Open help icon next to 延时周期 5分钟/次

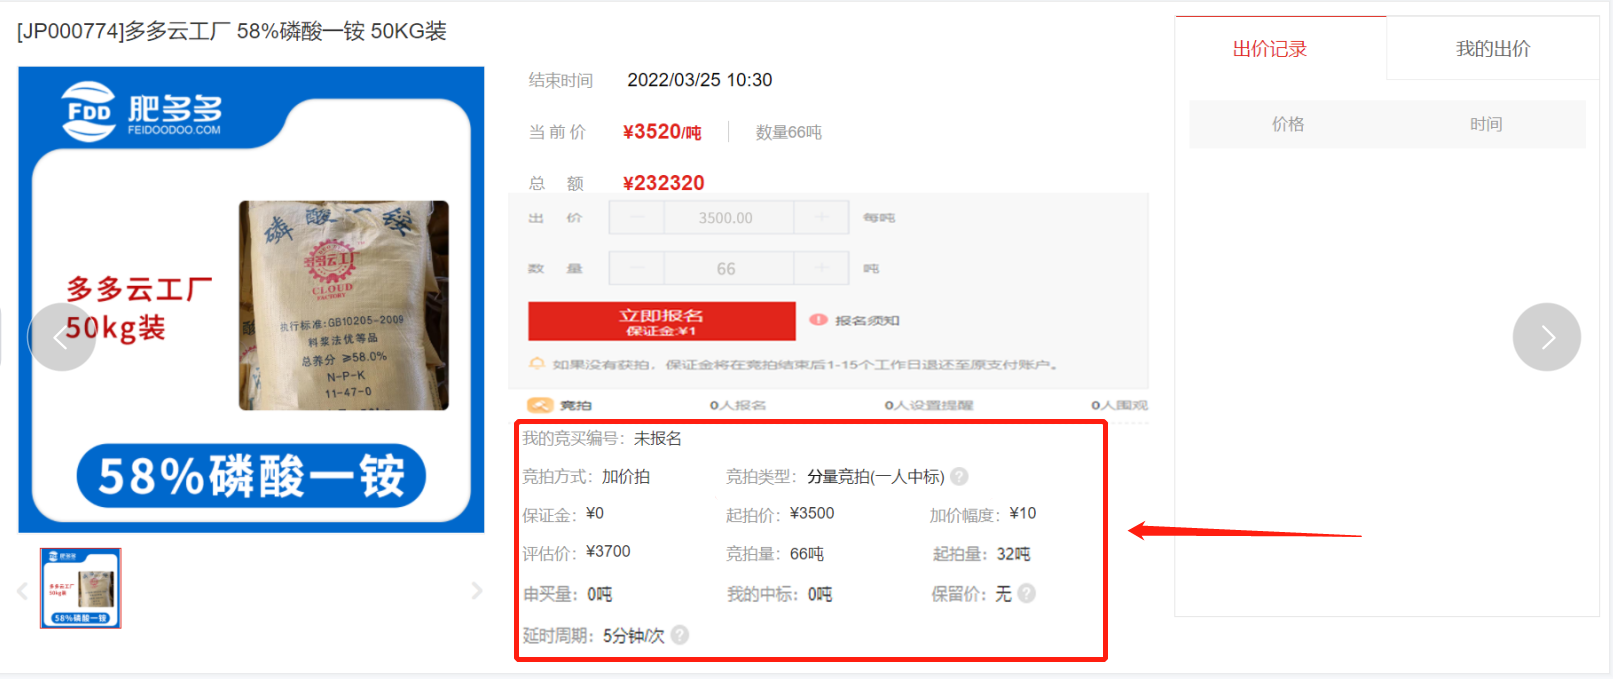680,635
